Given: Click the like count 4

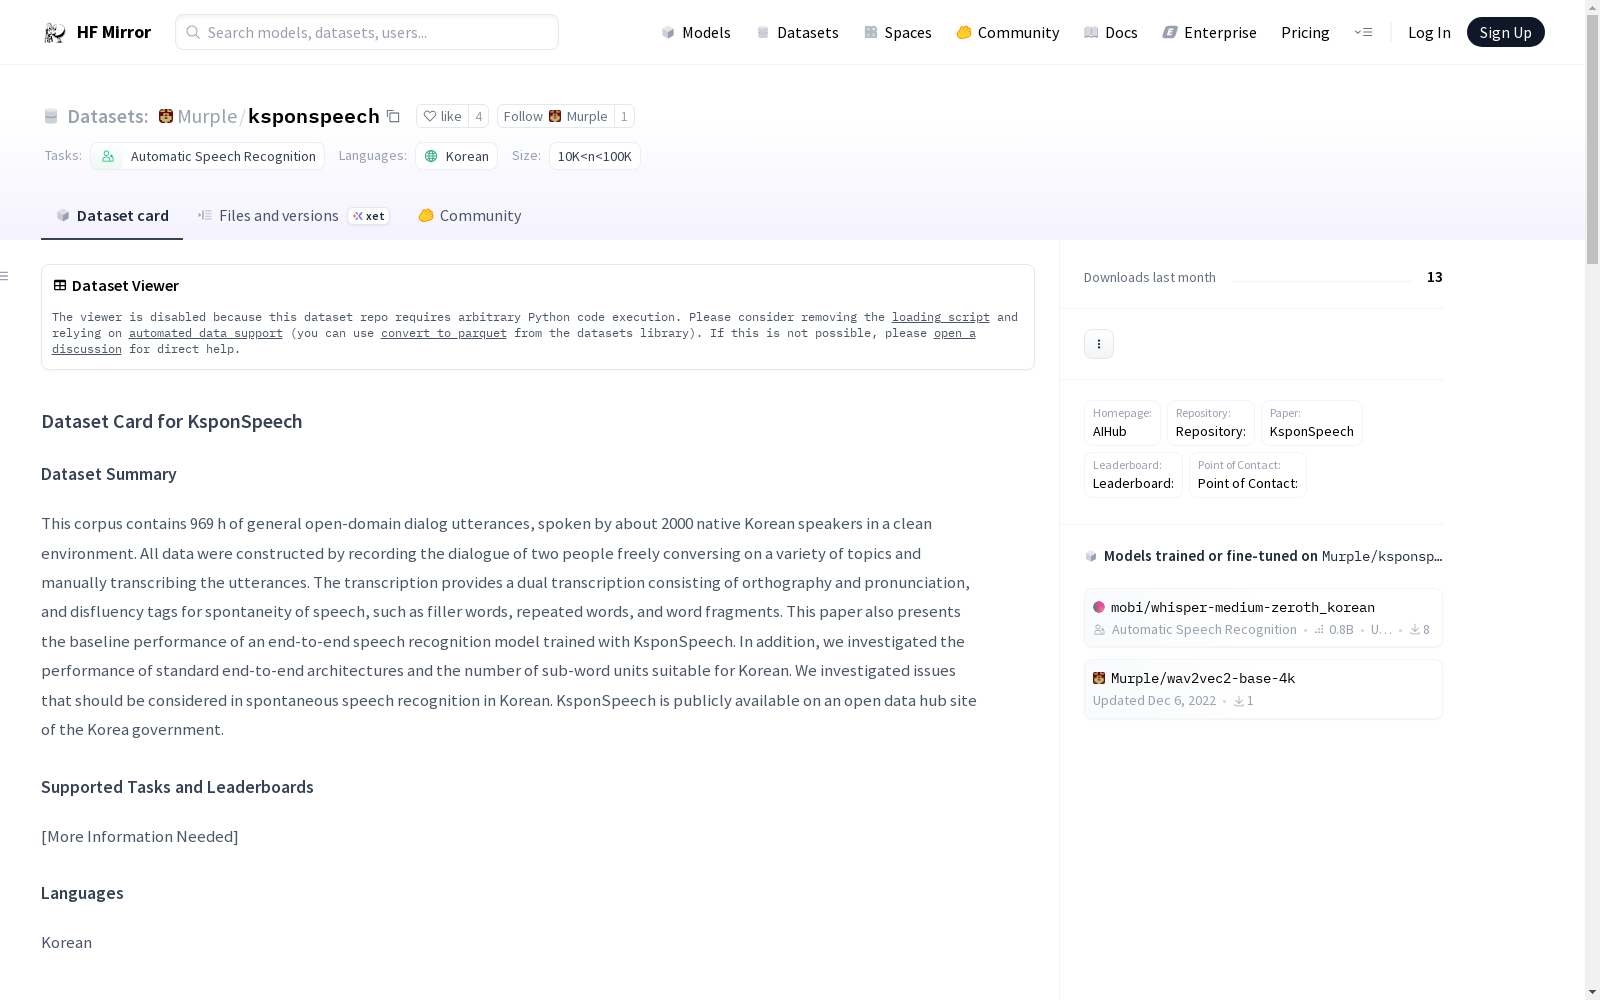Looking at the screenshot, I should 479,117.
